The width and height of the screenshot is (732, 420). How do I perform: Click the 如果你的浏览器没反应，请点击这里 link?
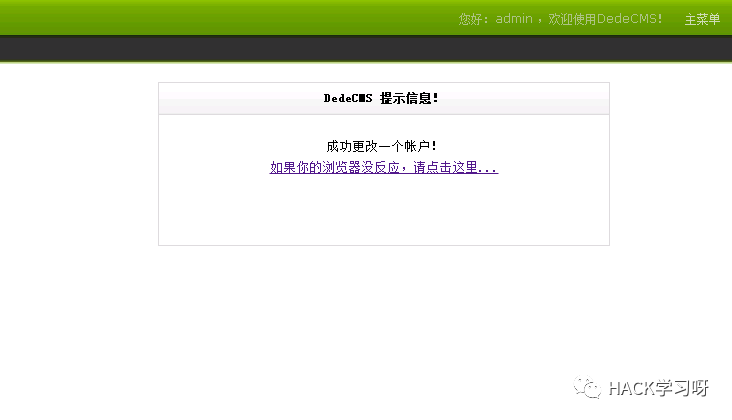point(384,167)
